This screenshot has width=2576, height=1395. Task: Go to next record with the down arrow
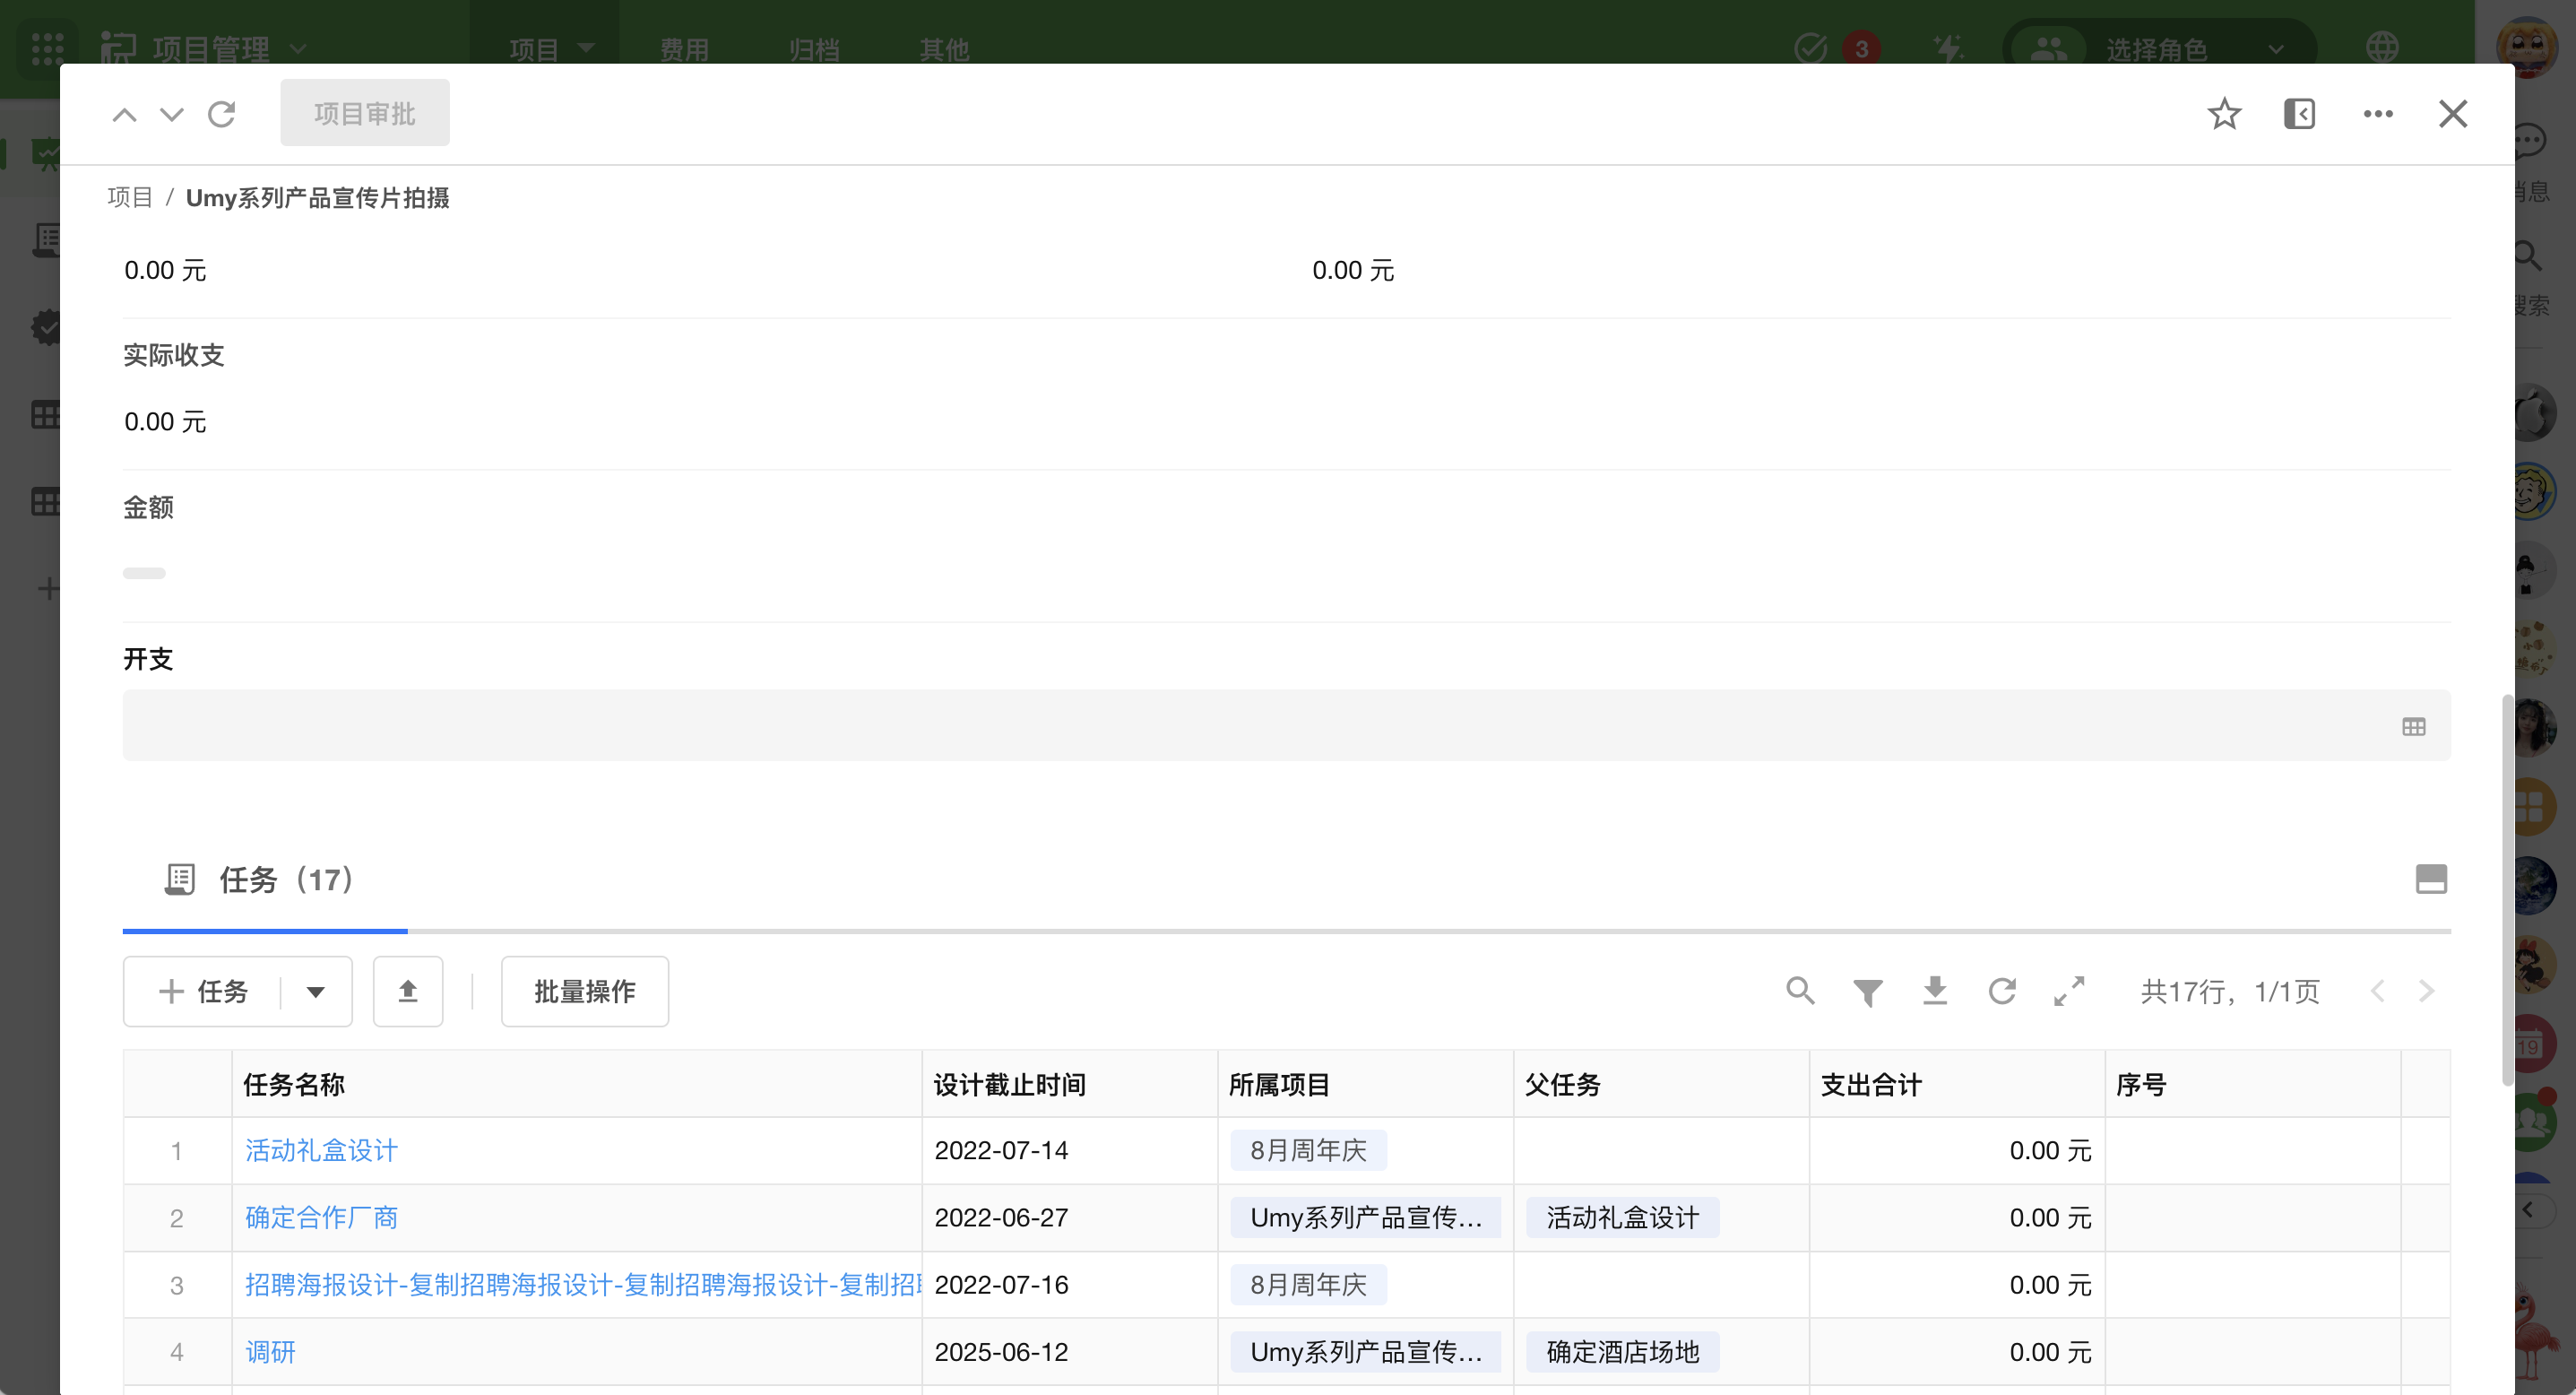pos(172,114)
